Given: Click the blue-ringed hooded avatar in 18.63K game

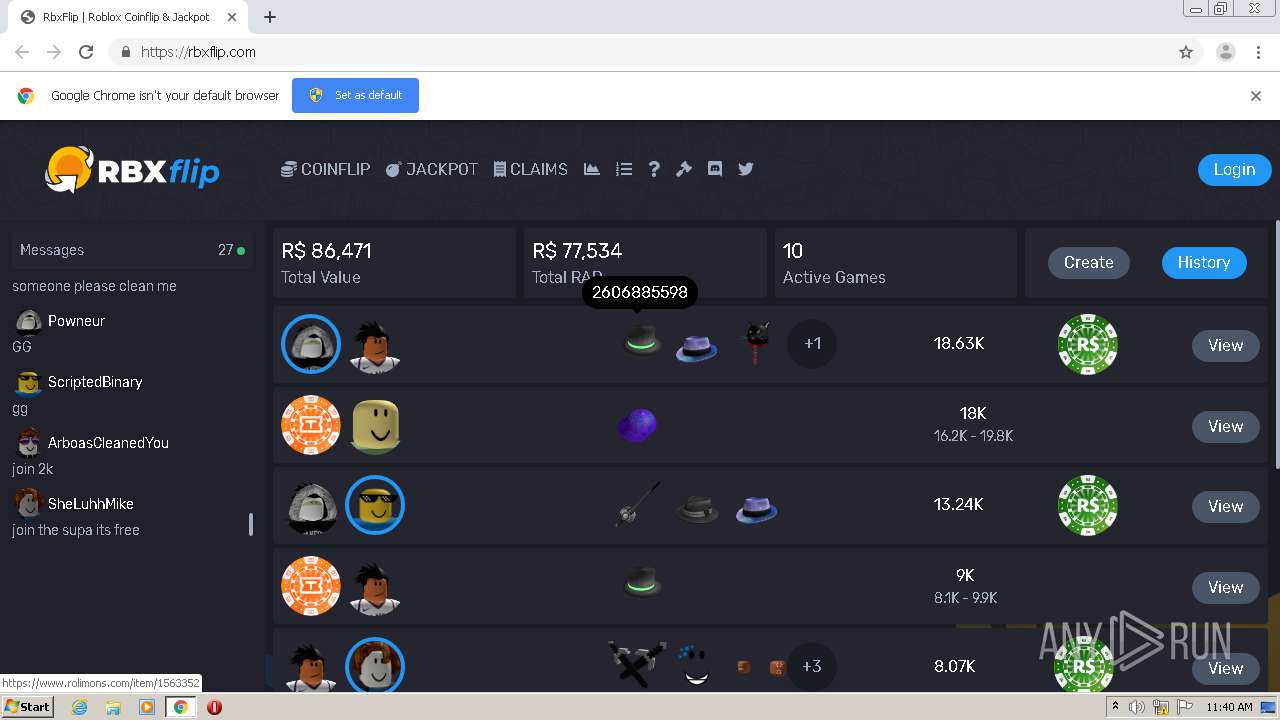Looking at the screenshot, I should click(x=311, y=344).
